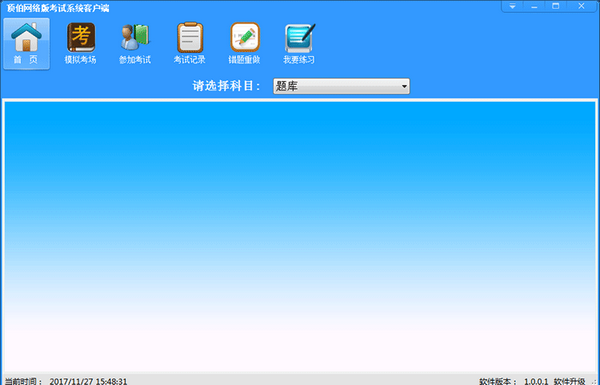View 考试记录 exam records clipboard icon
This screenshot has width=600, height=385.
(190, 44)
